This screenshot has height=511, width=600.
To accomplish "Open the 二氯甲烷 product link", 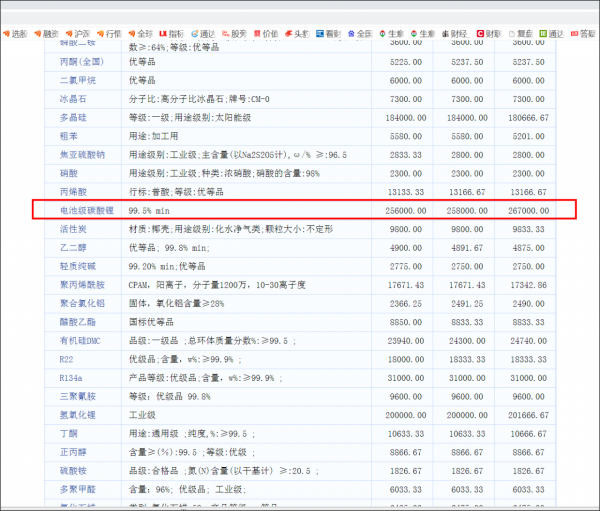I will click(x=78, y=80).
